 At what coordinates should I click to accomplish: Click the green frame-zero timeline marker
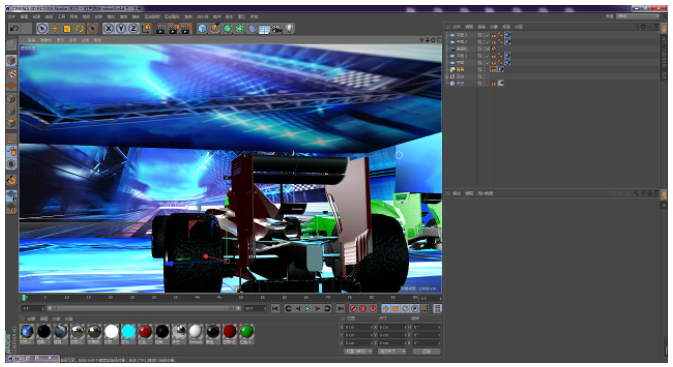[x=24, y=297]
